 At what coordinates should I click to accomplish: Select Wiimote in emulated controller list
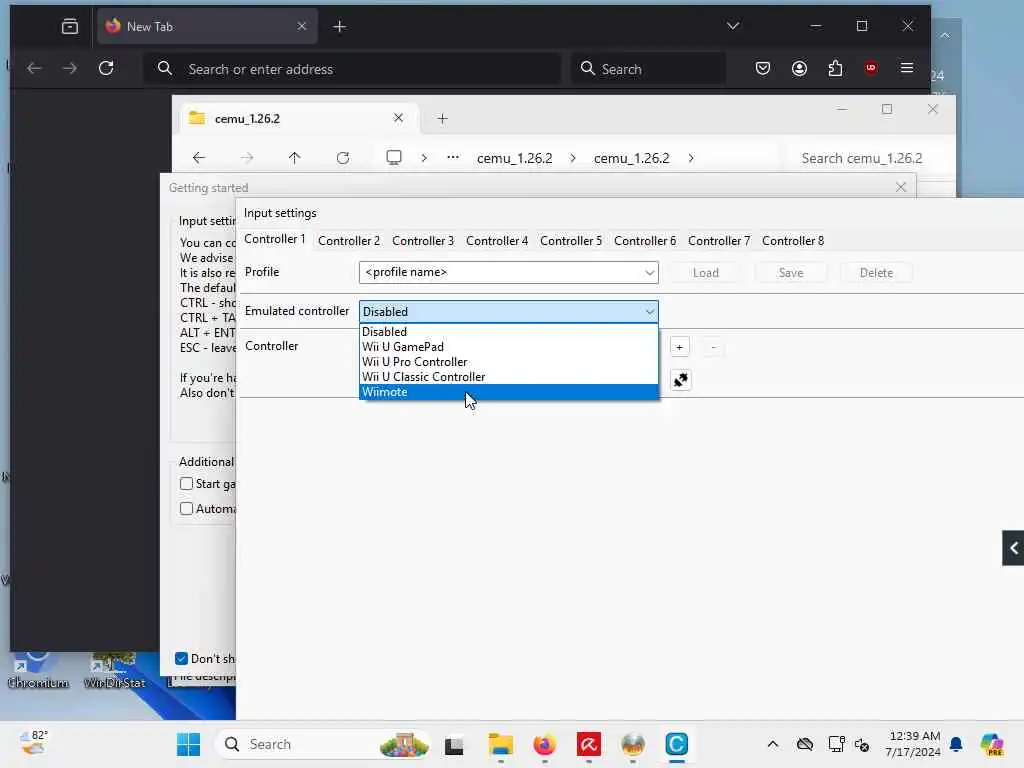[x=509, y=392]
